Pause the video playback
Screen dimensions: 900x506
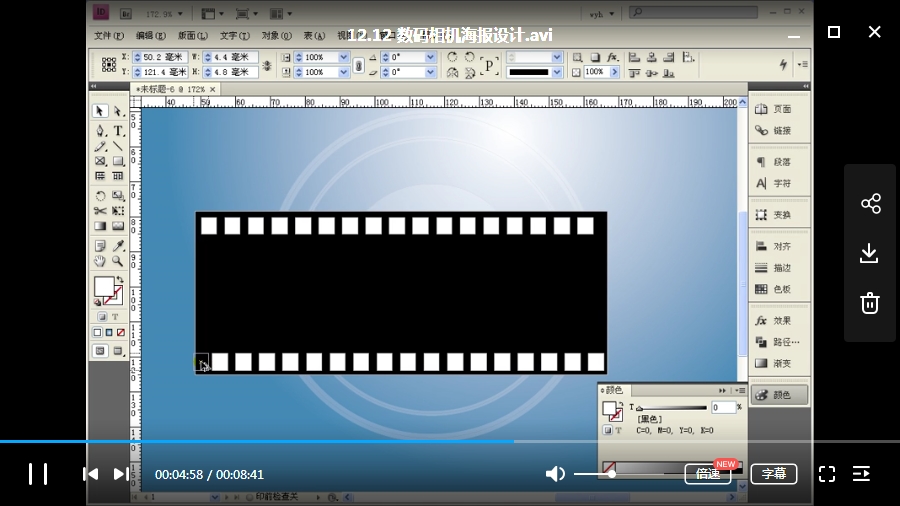38,474
